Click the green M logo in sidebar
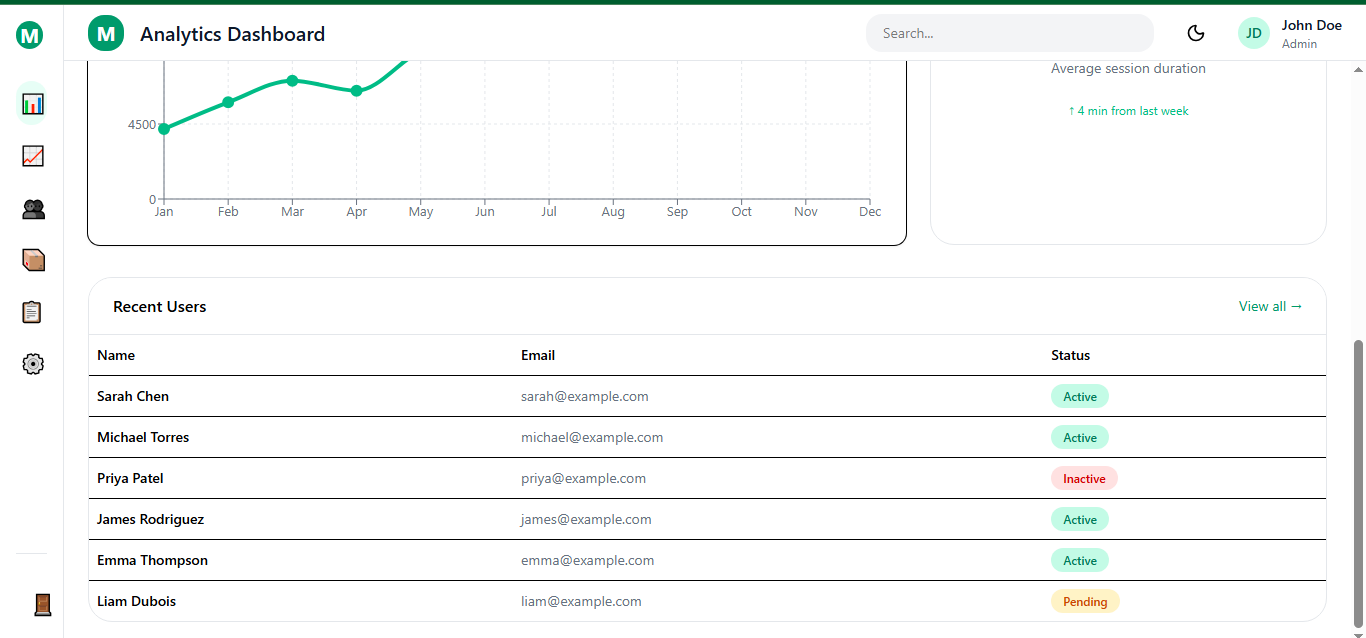Viewport: 1366px width, 638px height. pyautogui.click(x=30, y=36)
